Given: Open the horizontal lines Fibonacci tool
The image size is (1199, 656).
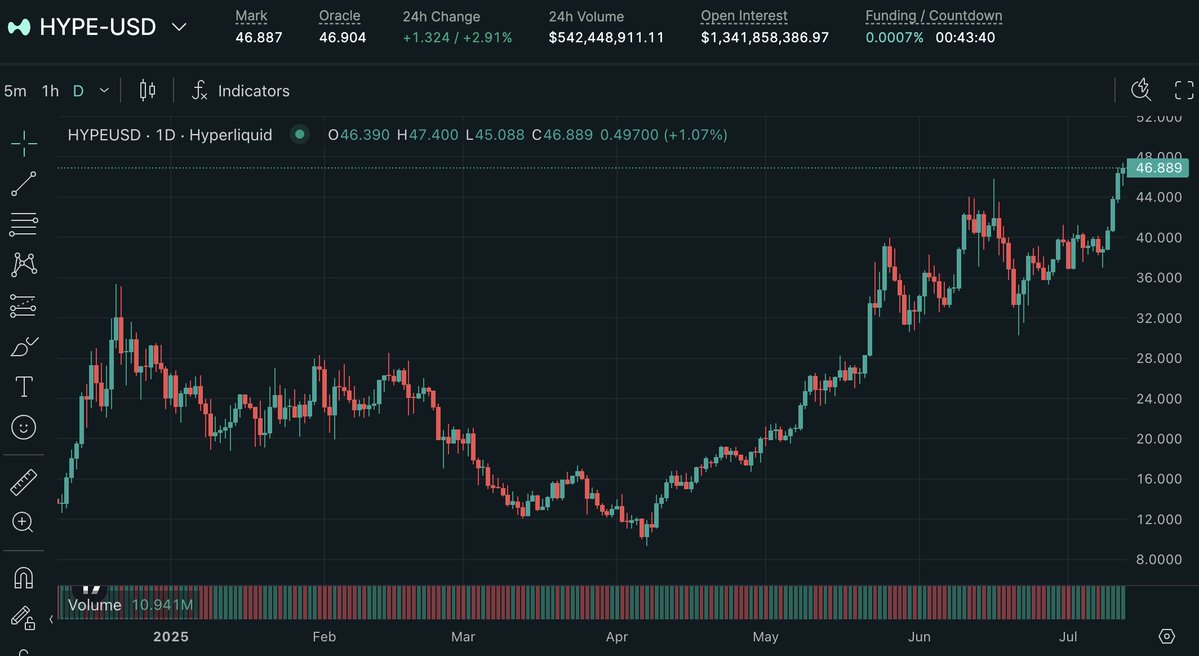Looking at the screenshot, I should pos(24,224).
